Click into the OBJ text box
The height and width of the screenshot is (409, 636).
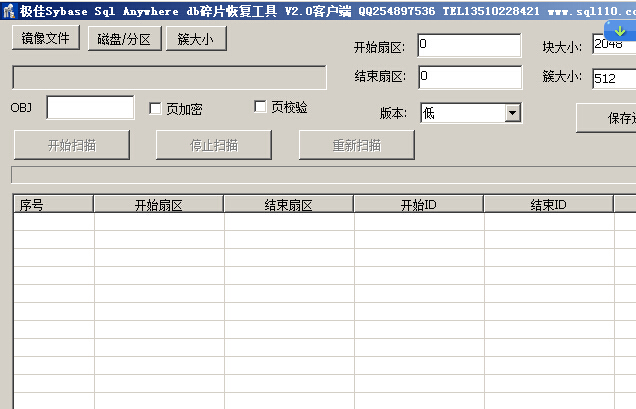point(90,108)
